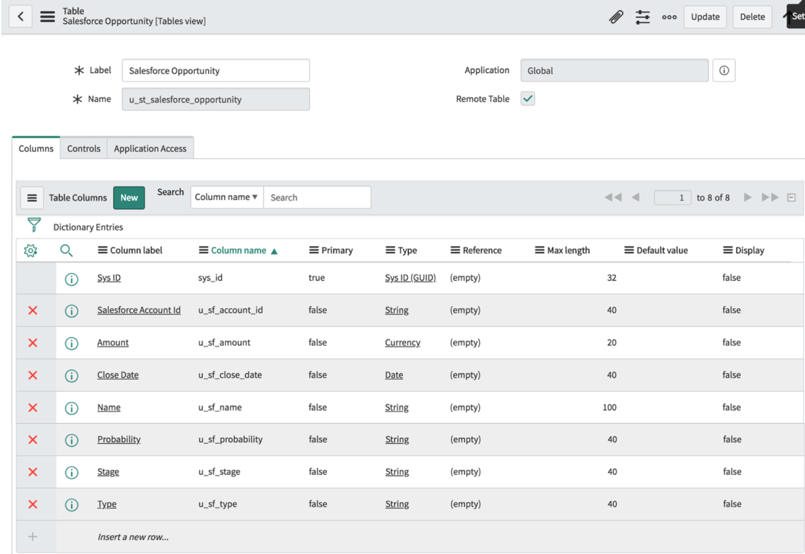Click Insert a new row text
Screen dimensions: 805x554
coord(133,537)
